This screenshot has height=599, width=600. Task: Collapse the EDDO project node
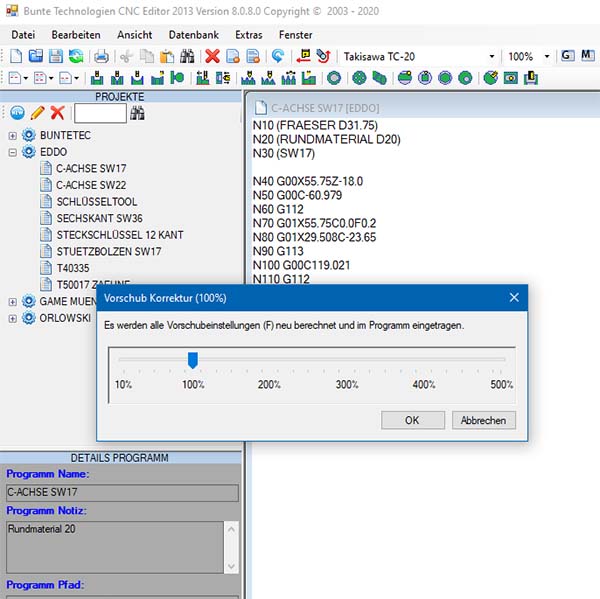coord(13,152)
